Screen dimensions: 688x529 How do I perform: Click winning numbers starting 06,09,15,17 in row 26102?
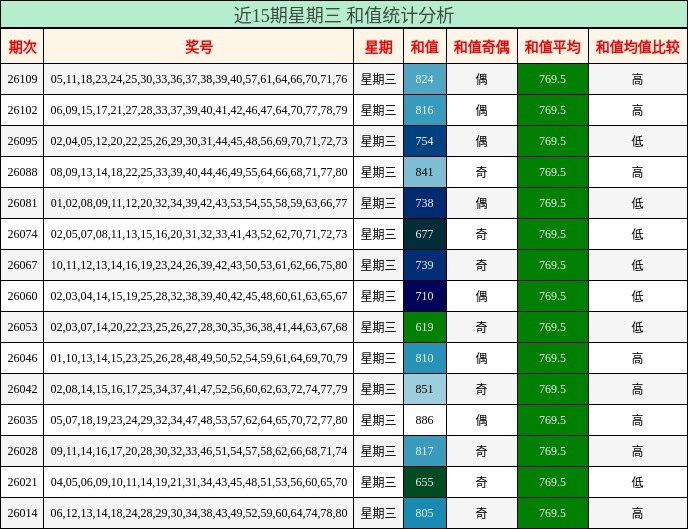coord(199,110)
